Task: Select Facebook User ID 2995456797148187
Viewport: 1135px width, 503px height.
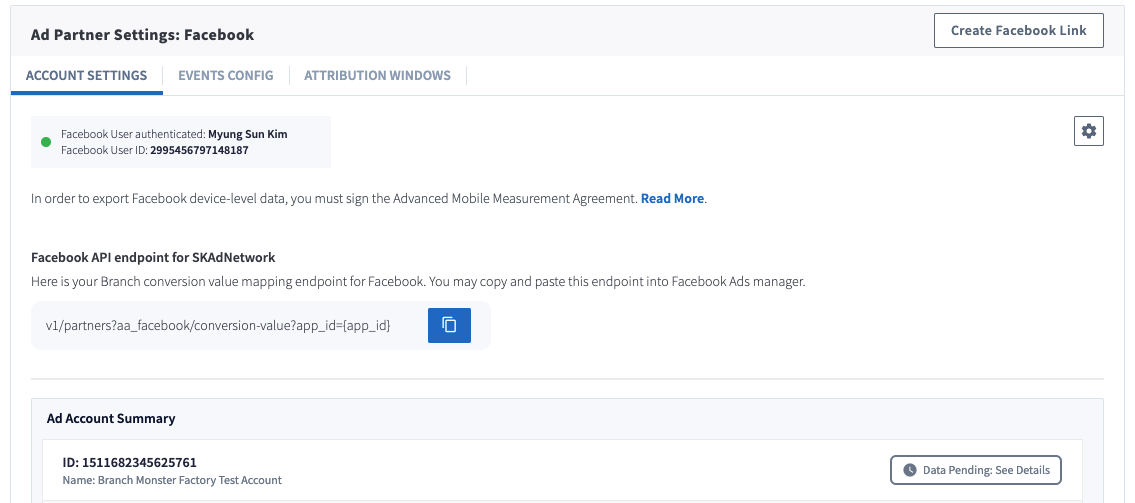Action: (199, 151)
